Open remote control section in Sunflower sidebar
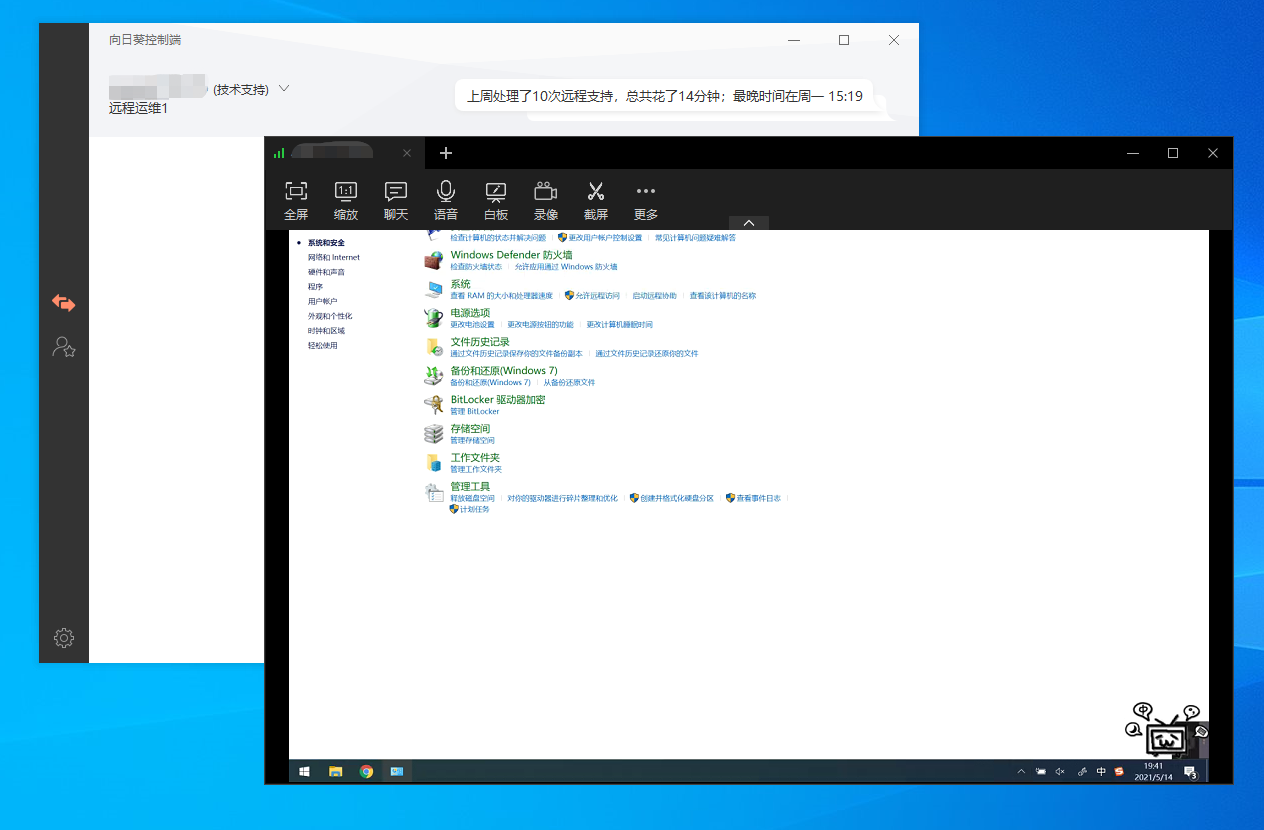This screenshot has width=1264, height=830. [x=64, y=303]
